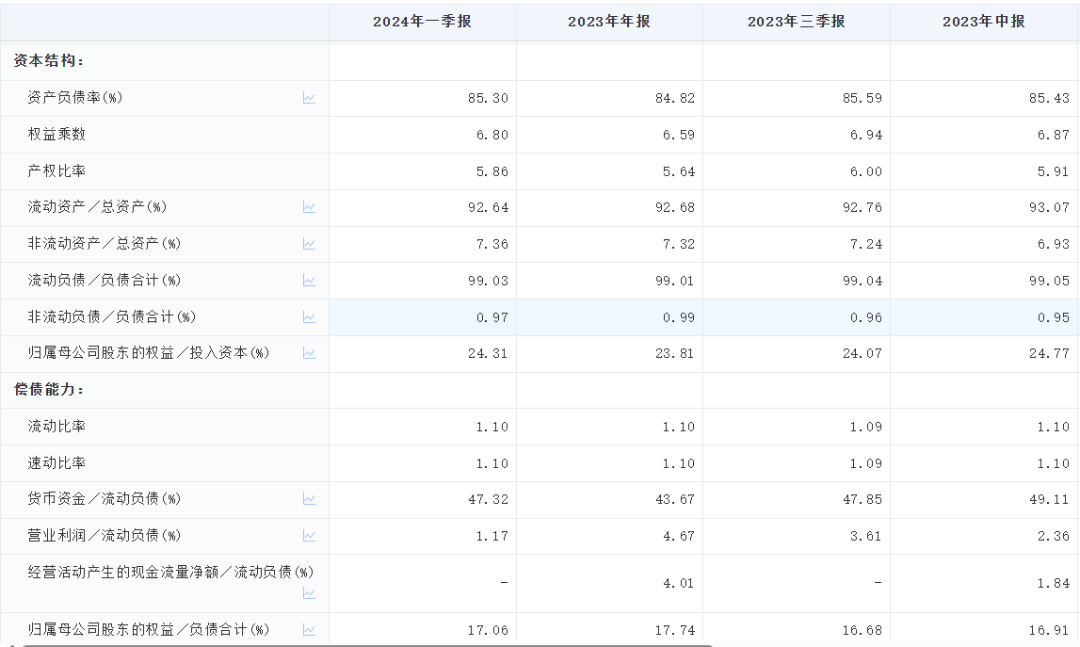Open chart icon next to 货币资金/流动负债(%)

pos(309,499)
